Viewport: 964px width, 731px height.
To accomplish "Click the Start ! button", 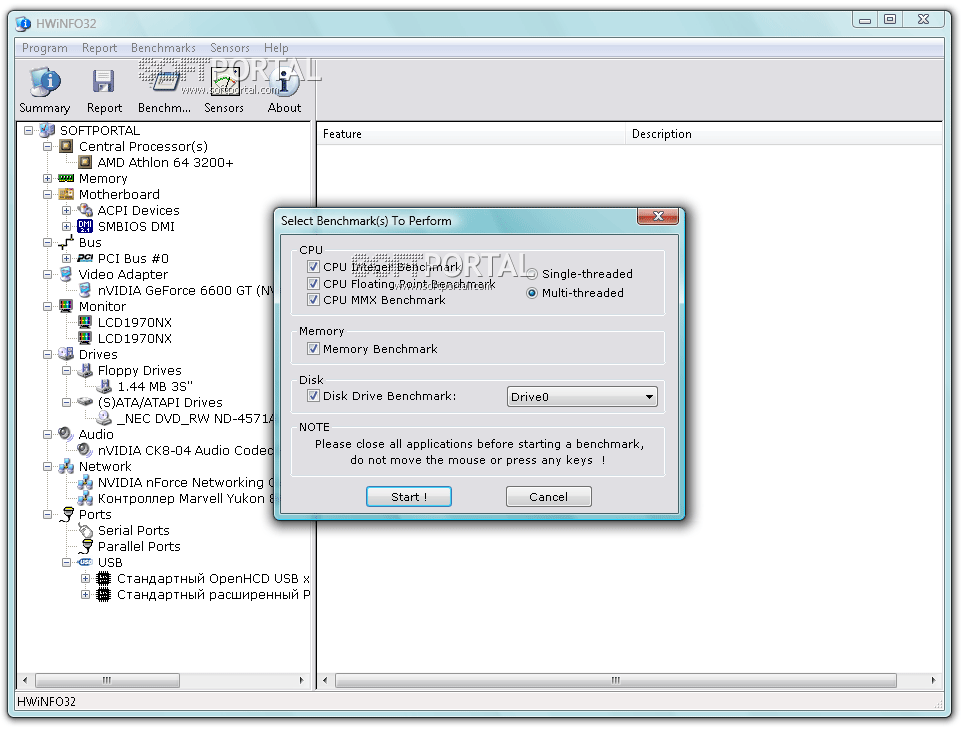I will tap(409, 497).
